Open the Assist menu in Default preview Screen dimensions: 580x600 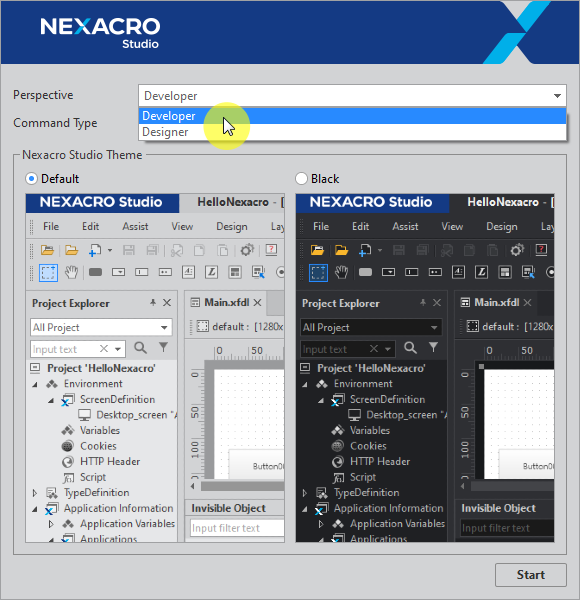(135, 227)
